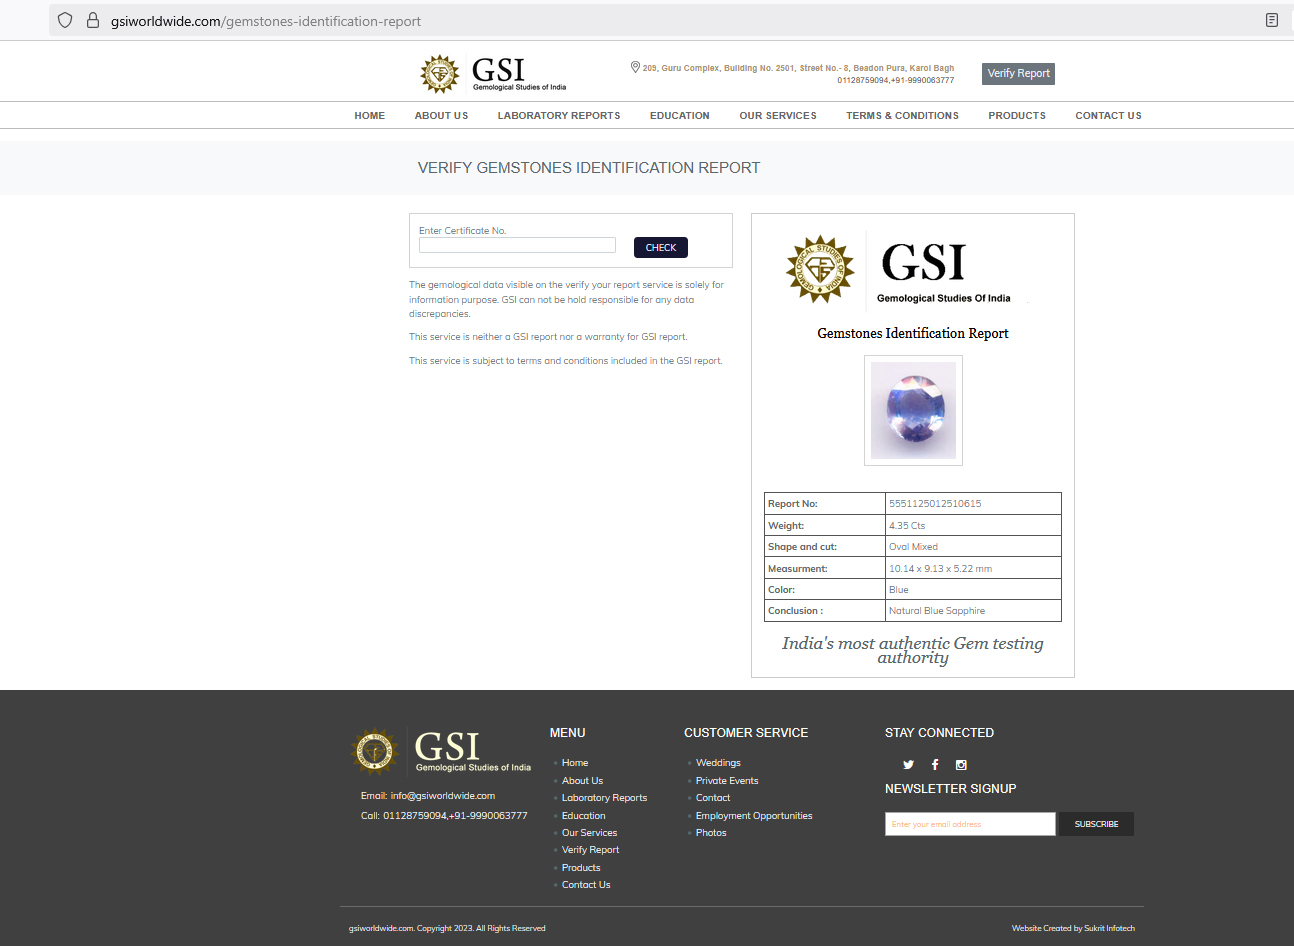The height and width of the screenshot is (946, 1294).
Task: Click the GSI emblem in the report card
Action: pyautogui.click(x=820, y=269)
